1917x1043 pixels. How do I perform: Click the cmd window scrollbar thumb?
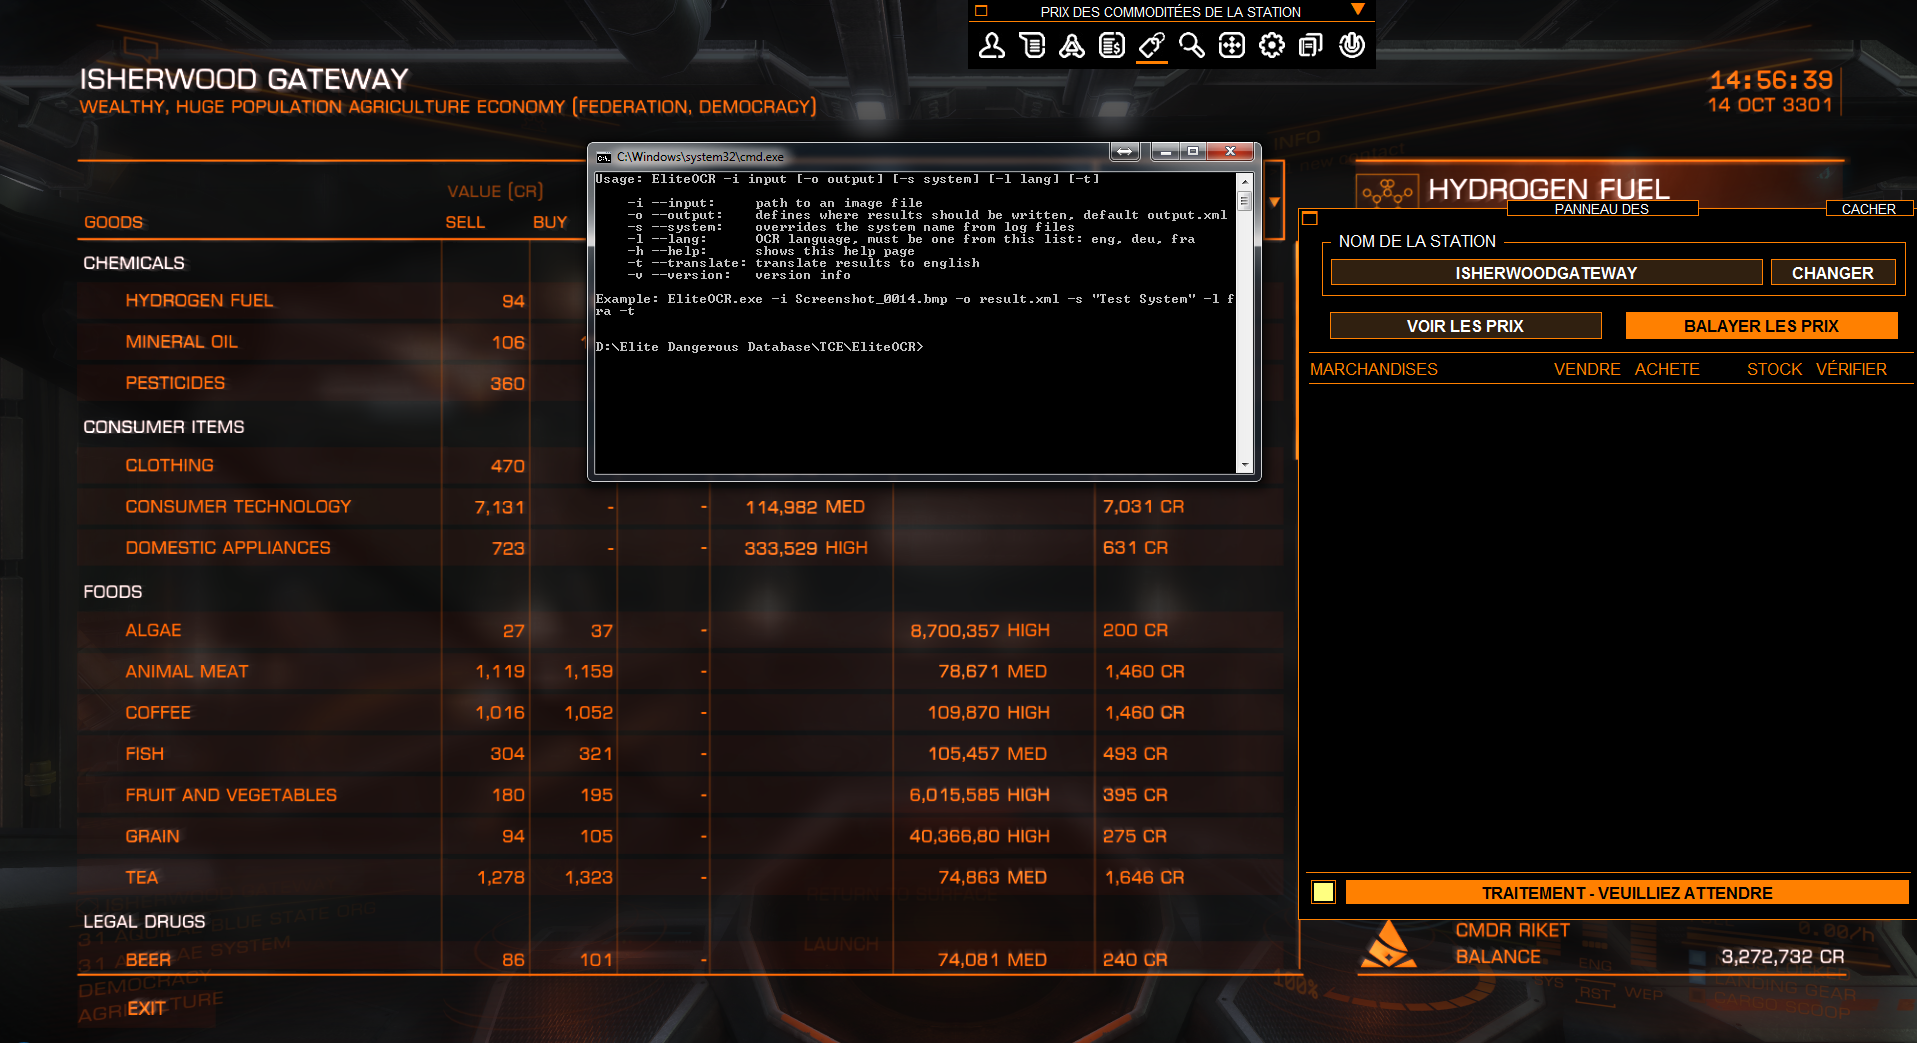pos(1245,200)
